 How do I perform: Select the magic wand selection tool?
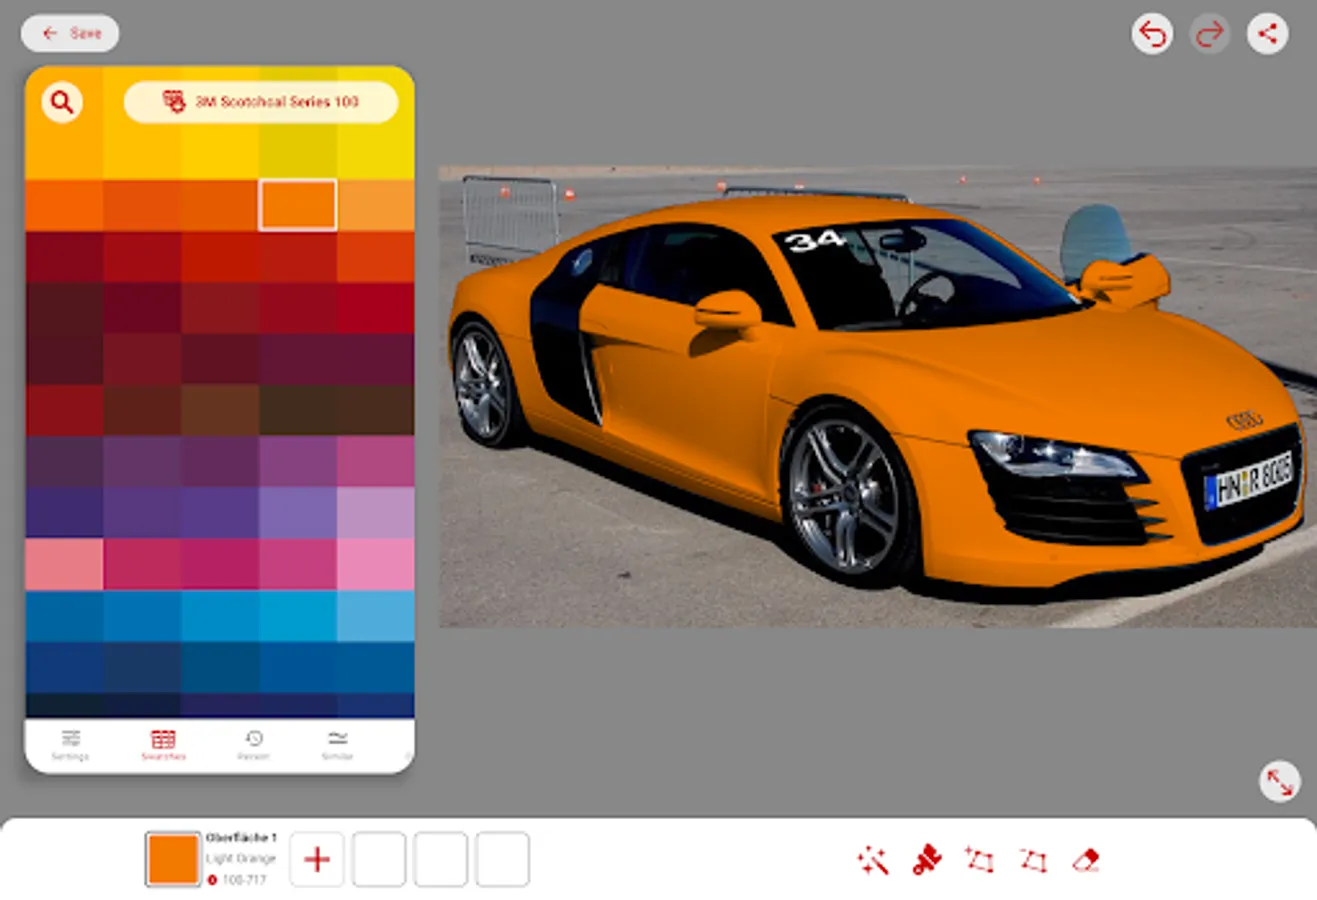click(871, 859)
